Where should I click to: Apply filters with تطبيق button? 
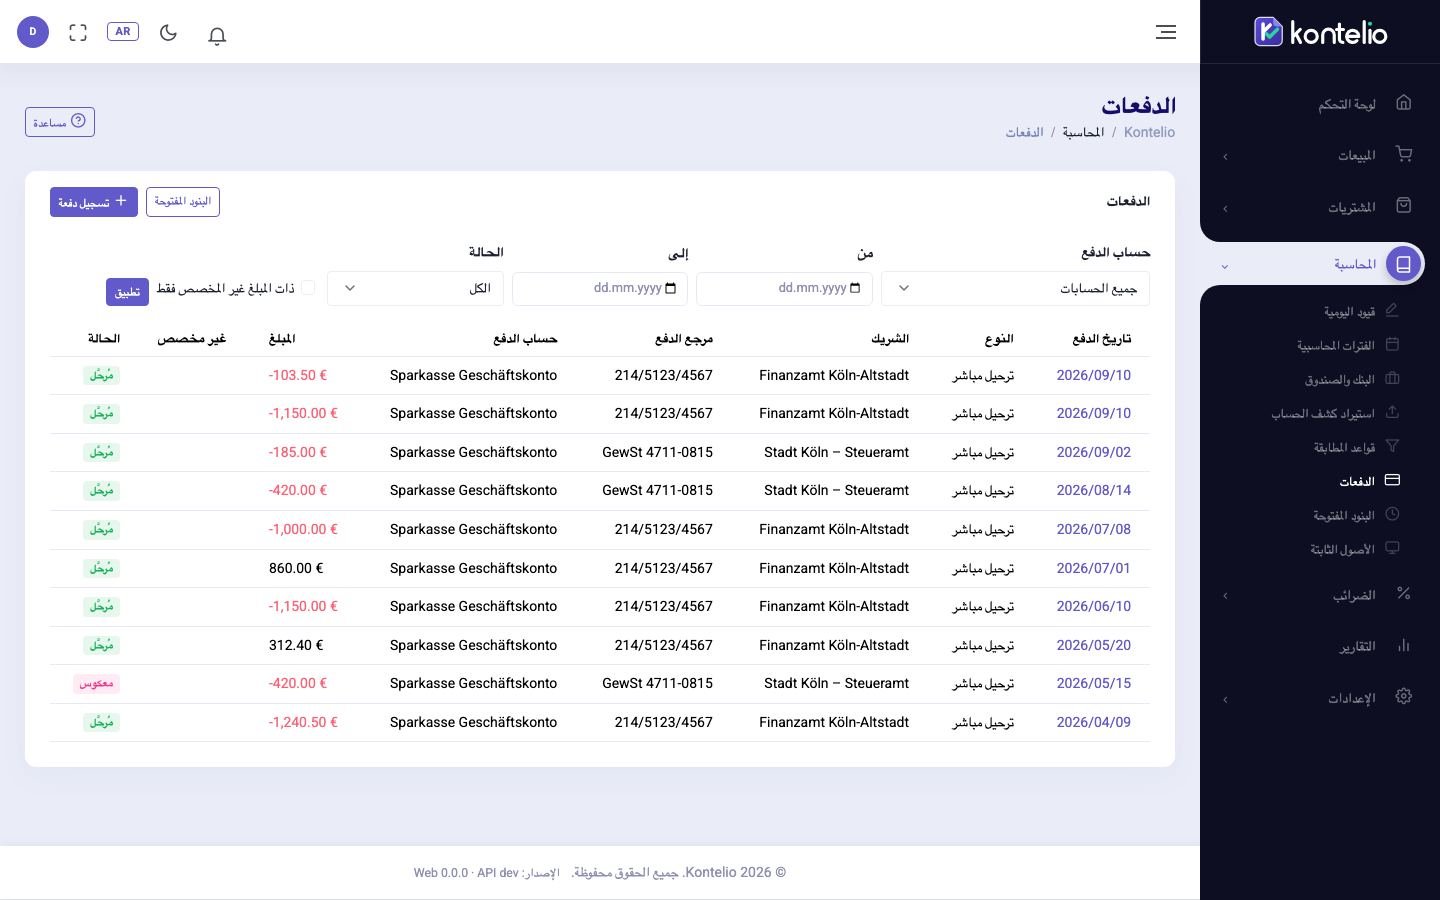tap(127, 292)
